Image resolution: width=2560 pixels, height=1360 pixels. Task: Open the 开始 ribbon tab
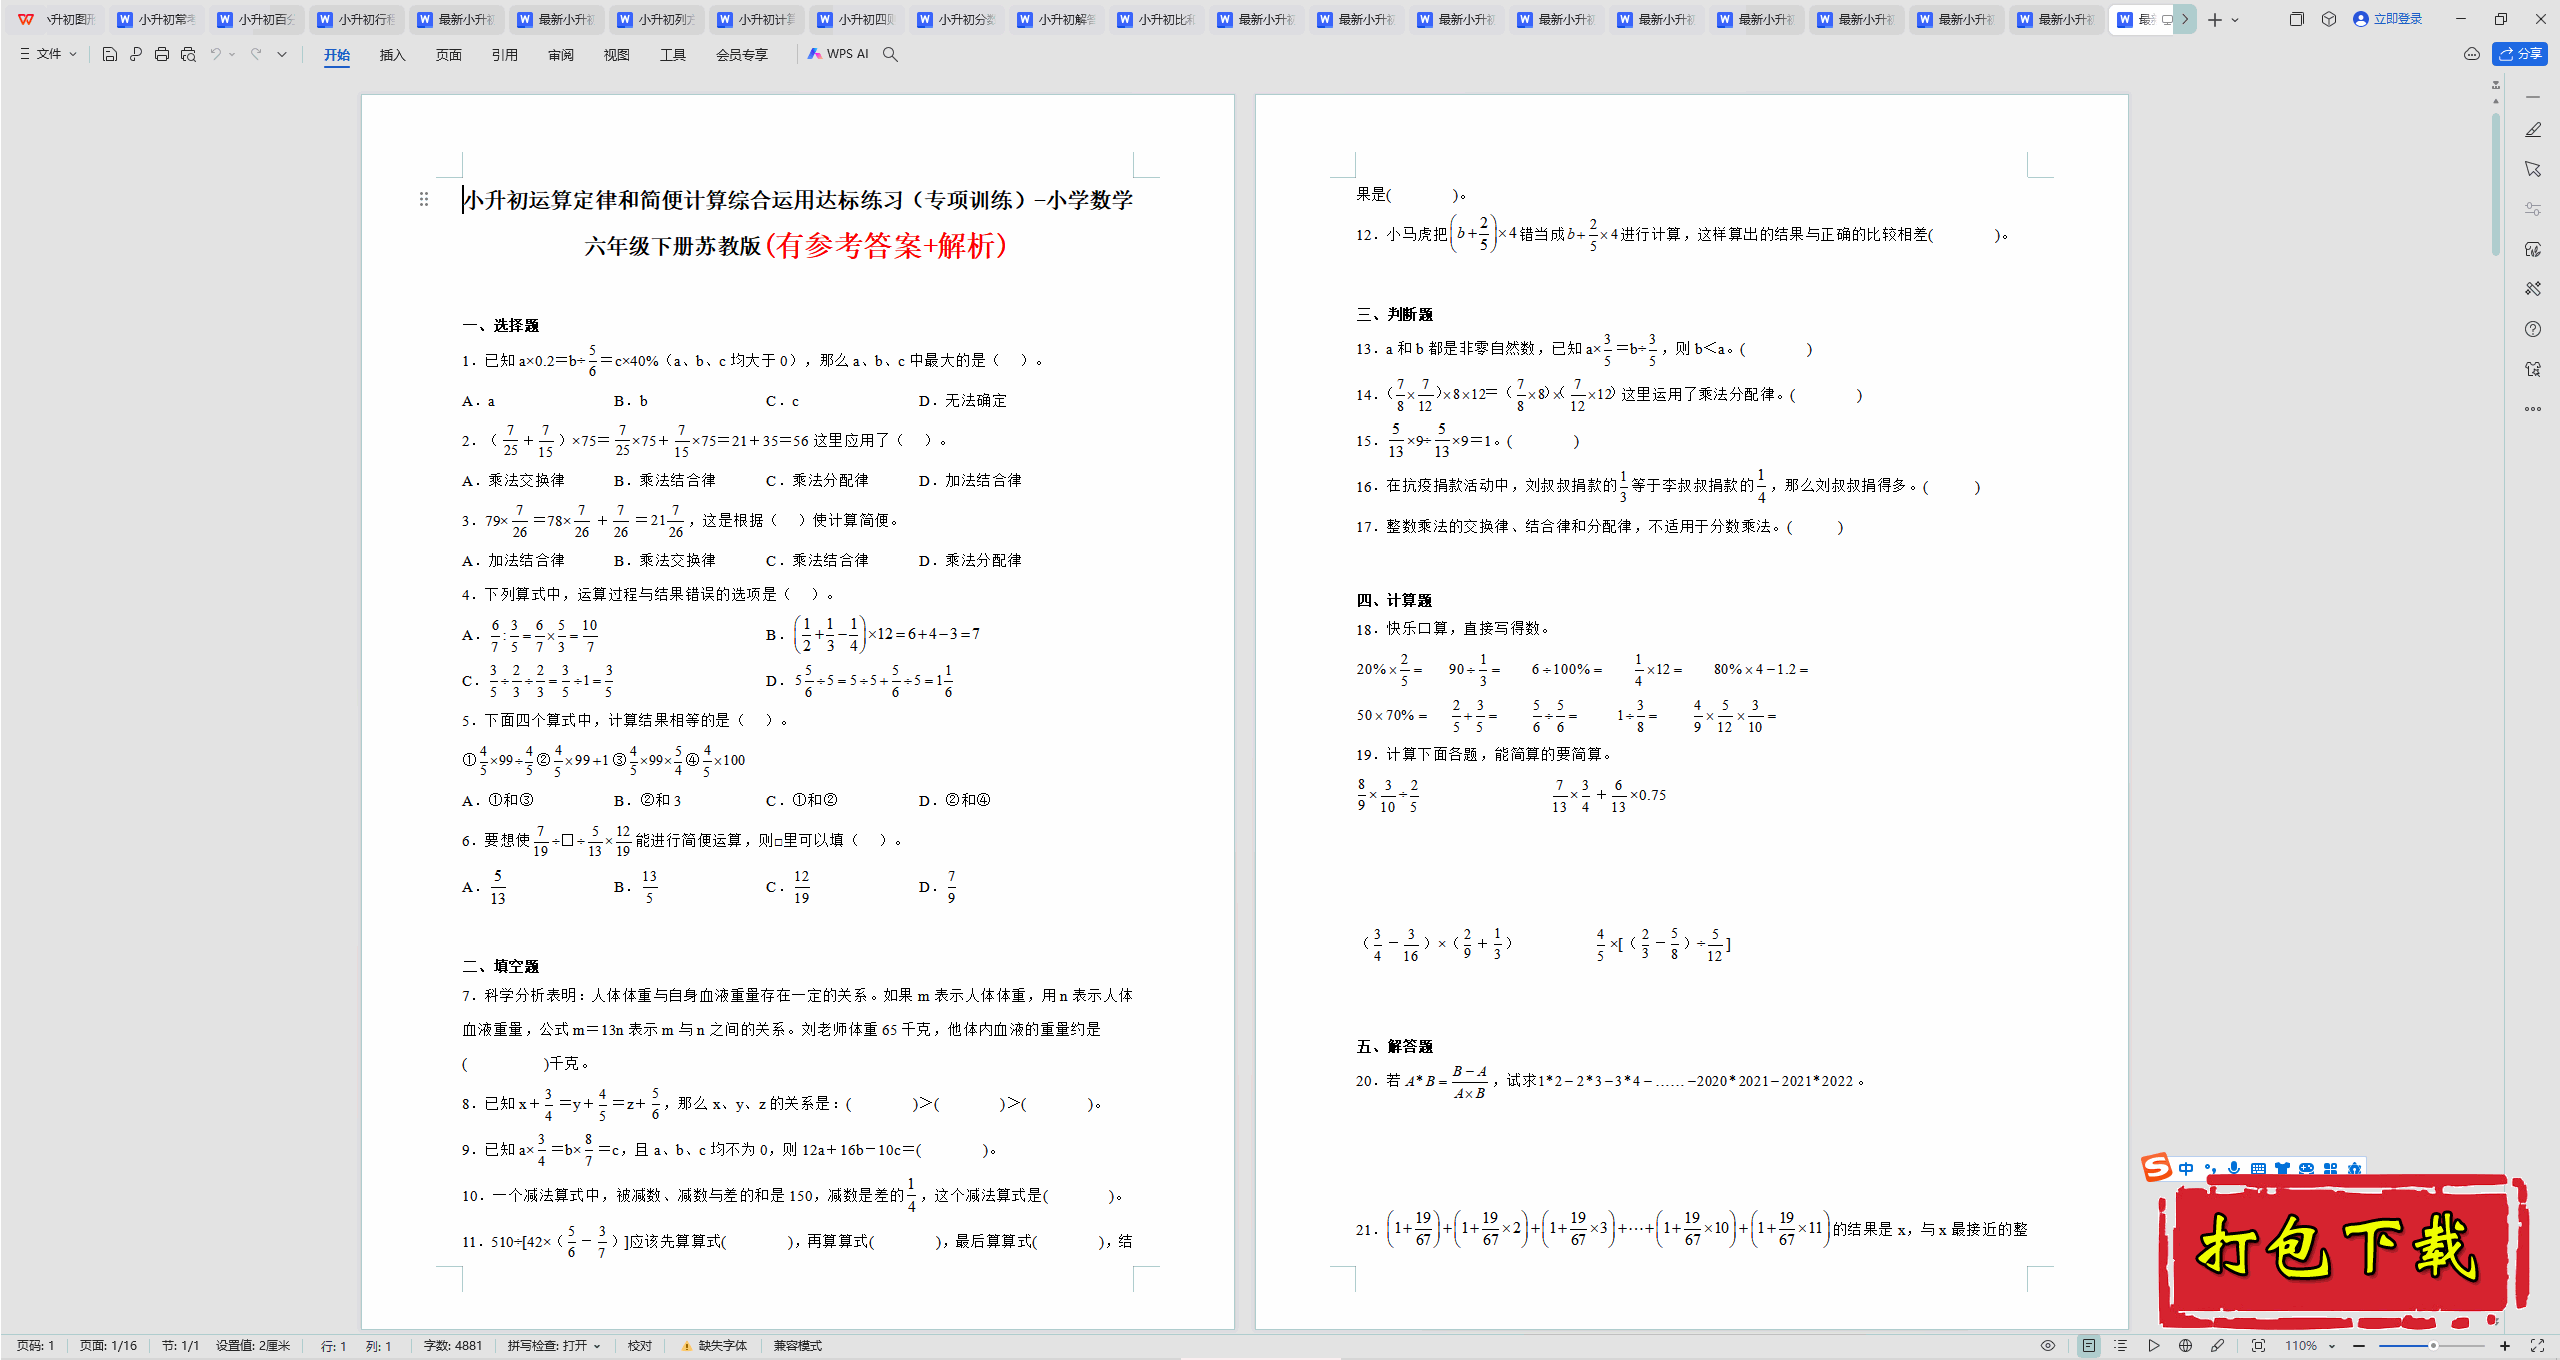(337, 55)
